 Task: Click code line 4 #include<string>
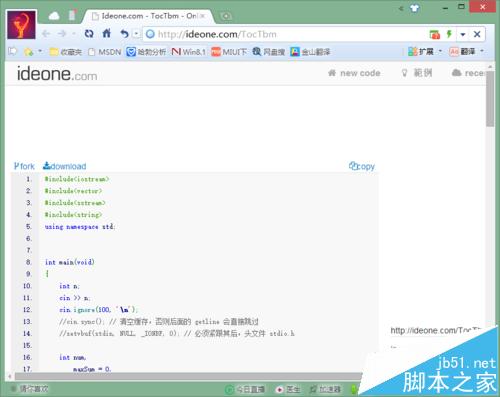(73, 215)
